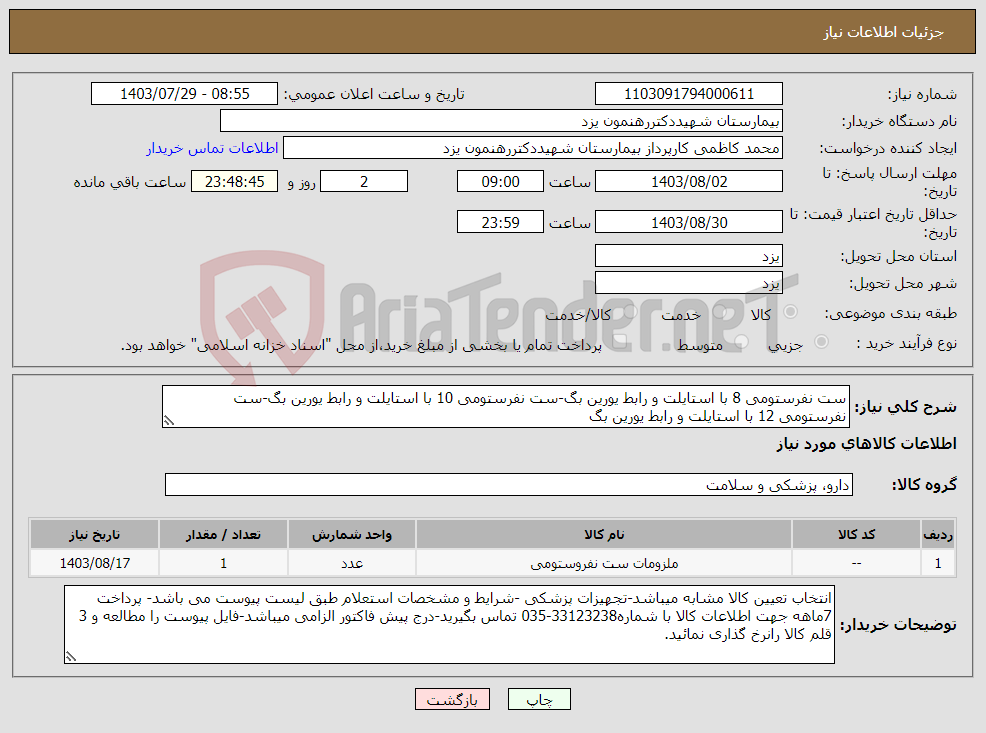Click the ردیف column header
The height and width of the screenshot is (733, 986).
pos(938,534)
